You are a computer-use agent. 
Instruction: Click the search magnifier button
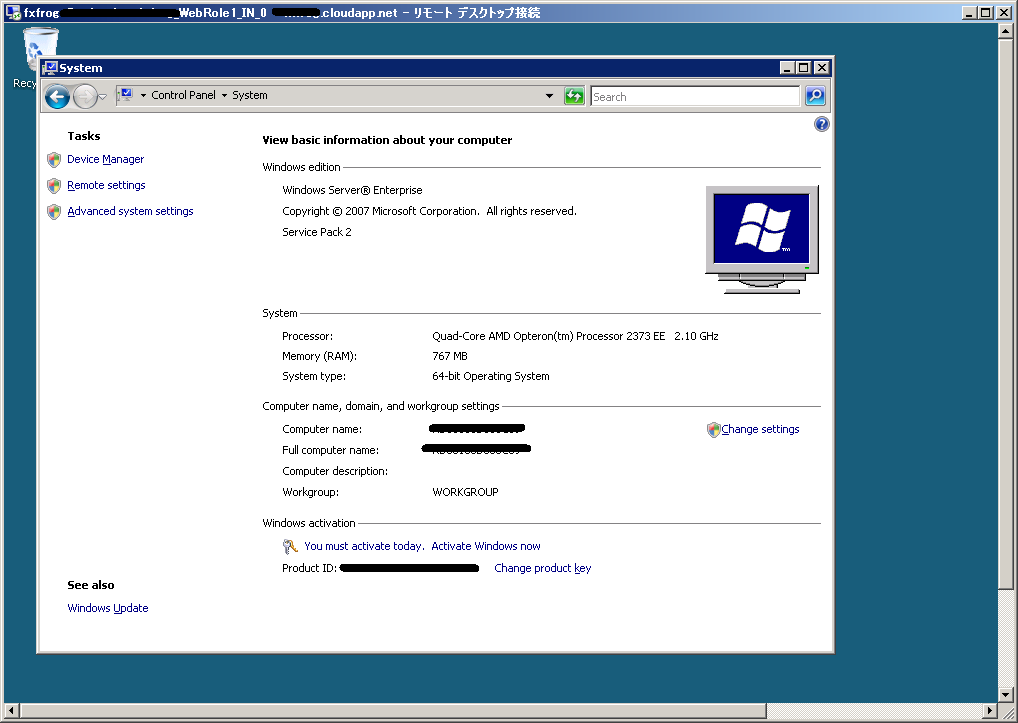click(815, 96)
